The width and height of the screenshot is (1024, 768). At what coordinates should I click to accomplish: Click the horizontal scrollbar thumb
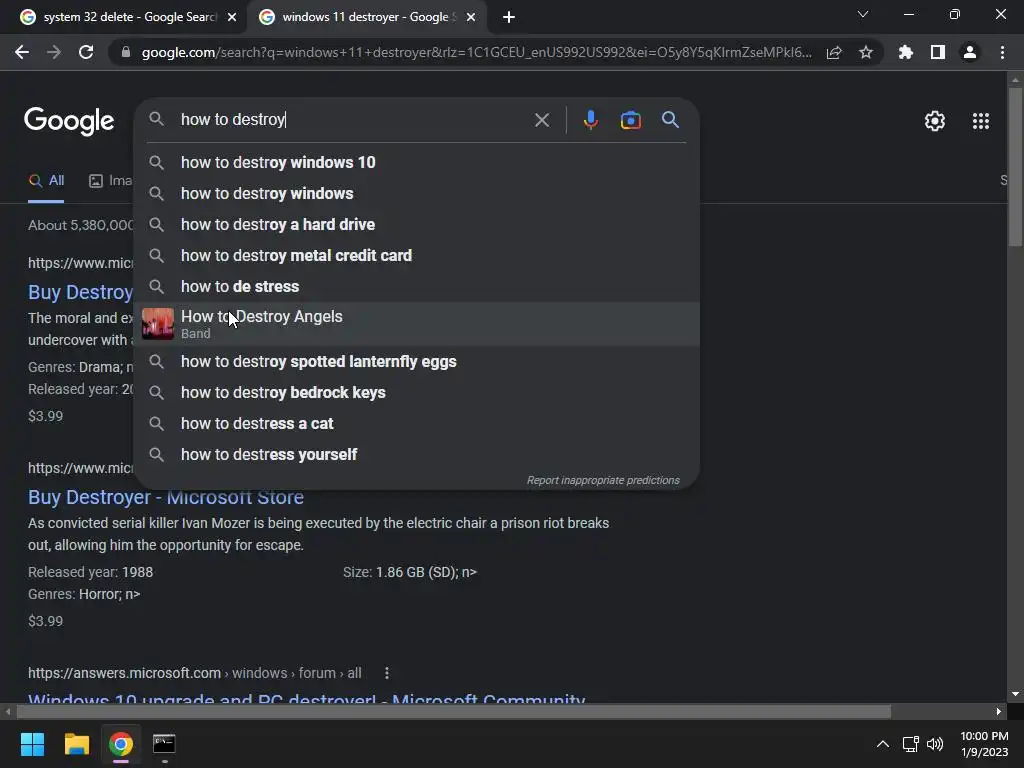click(x=453, y=711)
